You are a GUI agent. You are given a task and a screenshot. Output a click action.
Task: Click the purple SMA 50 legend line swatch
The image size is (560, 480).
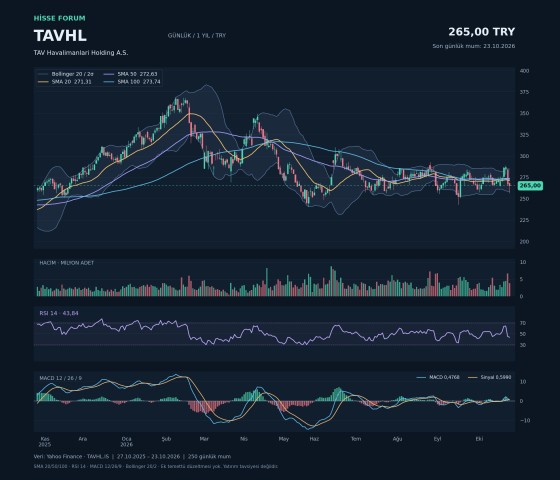click(109, 74)
